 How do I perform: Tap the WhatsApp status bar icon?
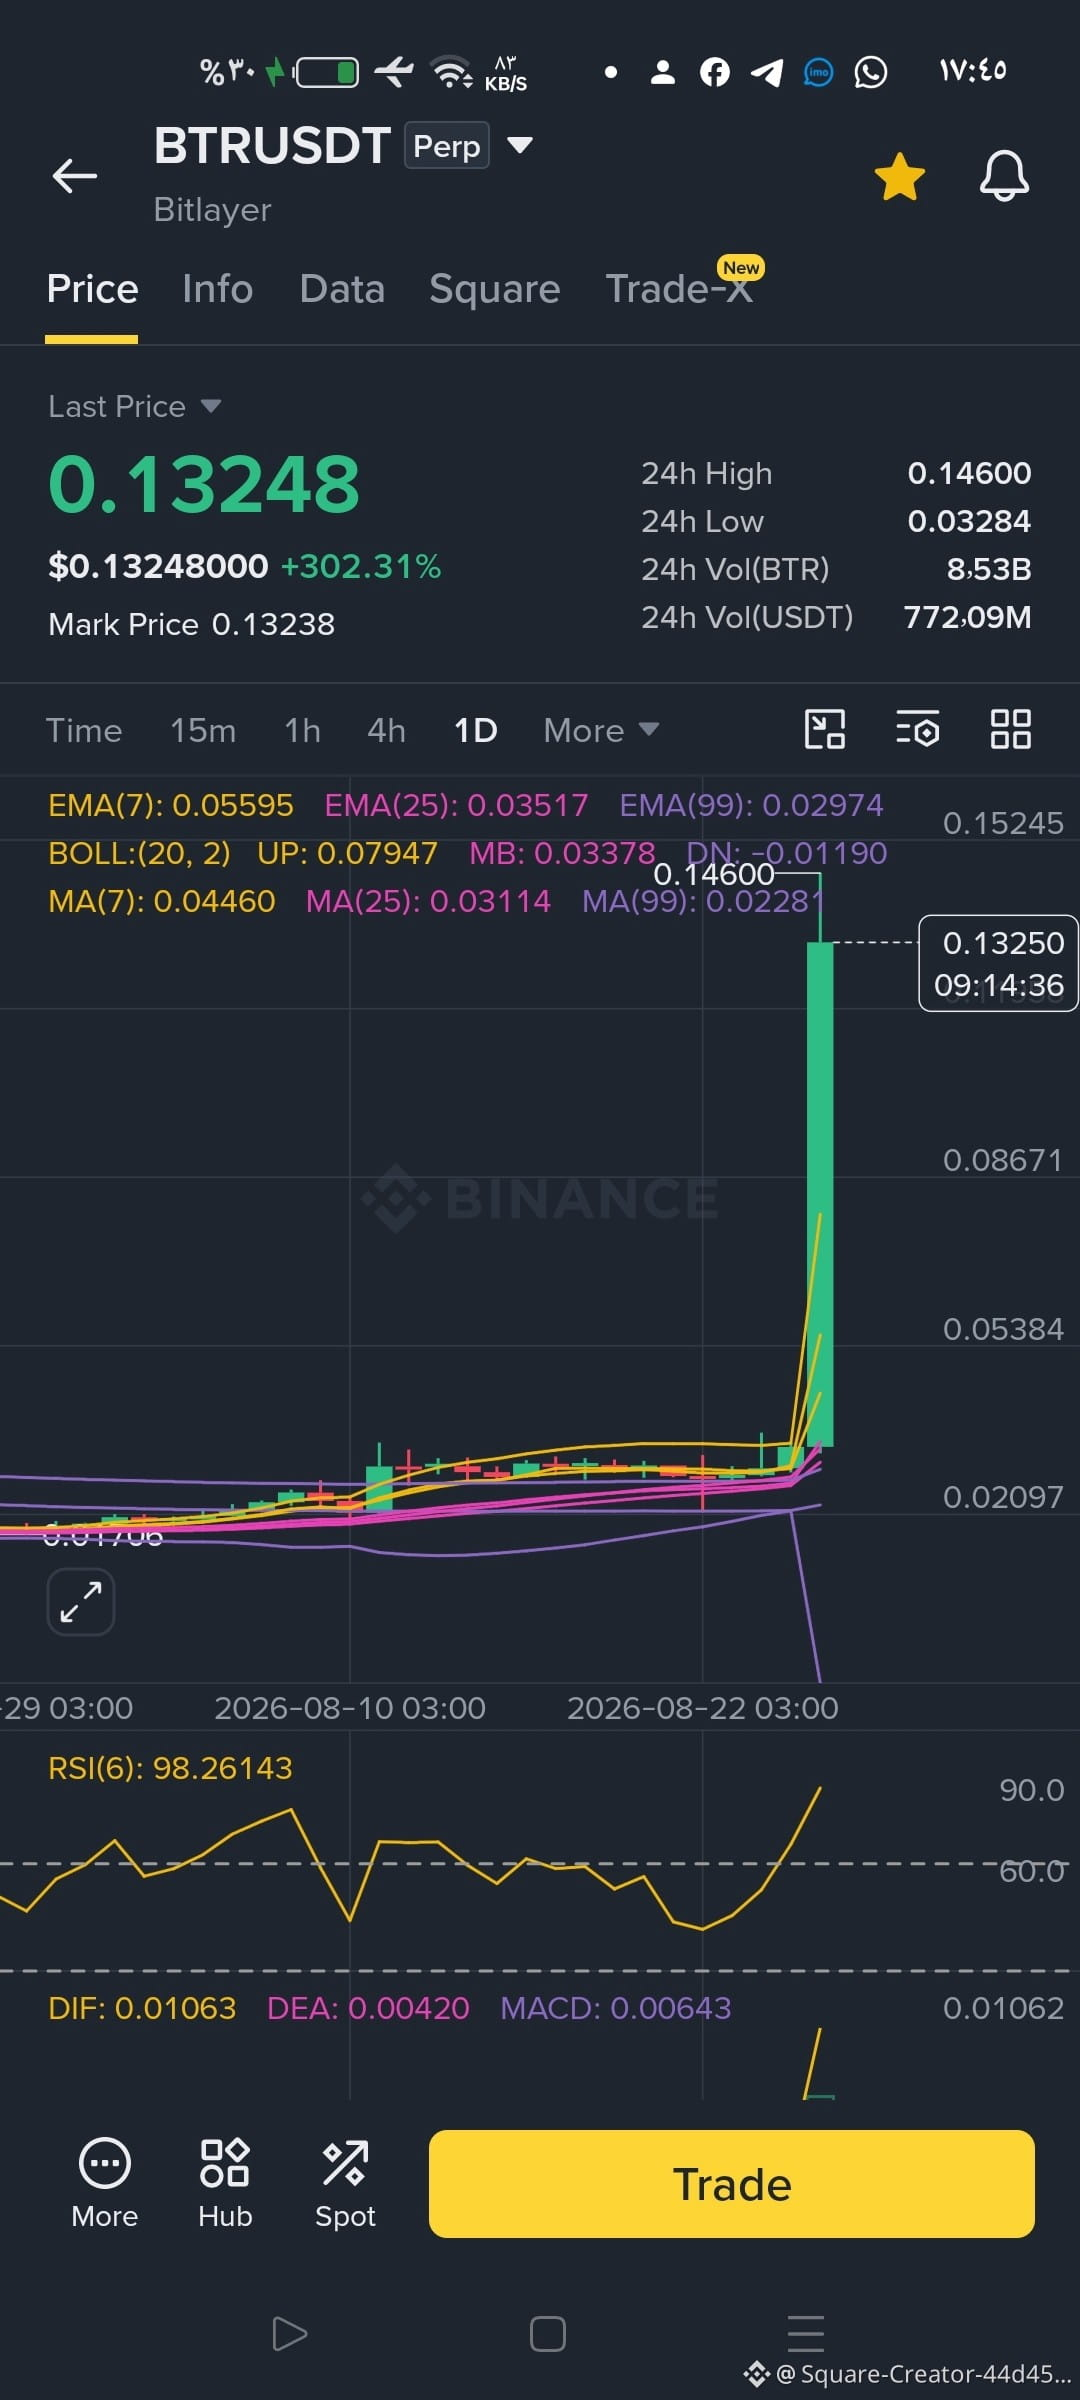tap(871, 72)
